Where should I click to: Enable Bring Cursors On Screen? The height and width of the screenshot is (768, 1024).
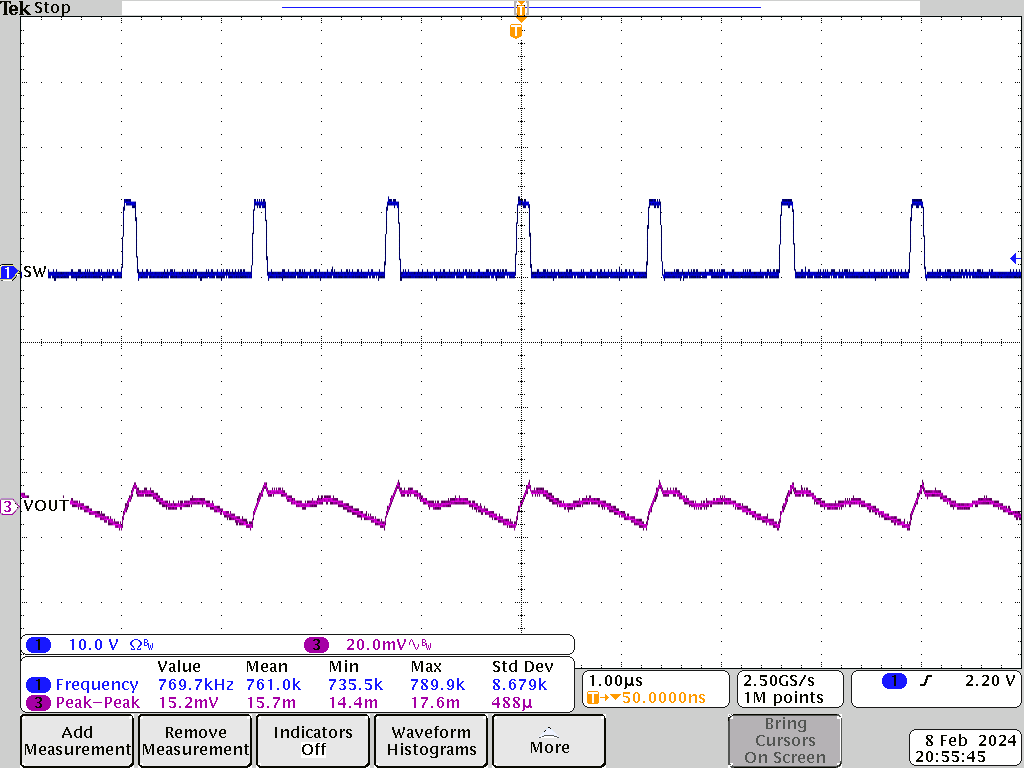[x=785, y=740]
